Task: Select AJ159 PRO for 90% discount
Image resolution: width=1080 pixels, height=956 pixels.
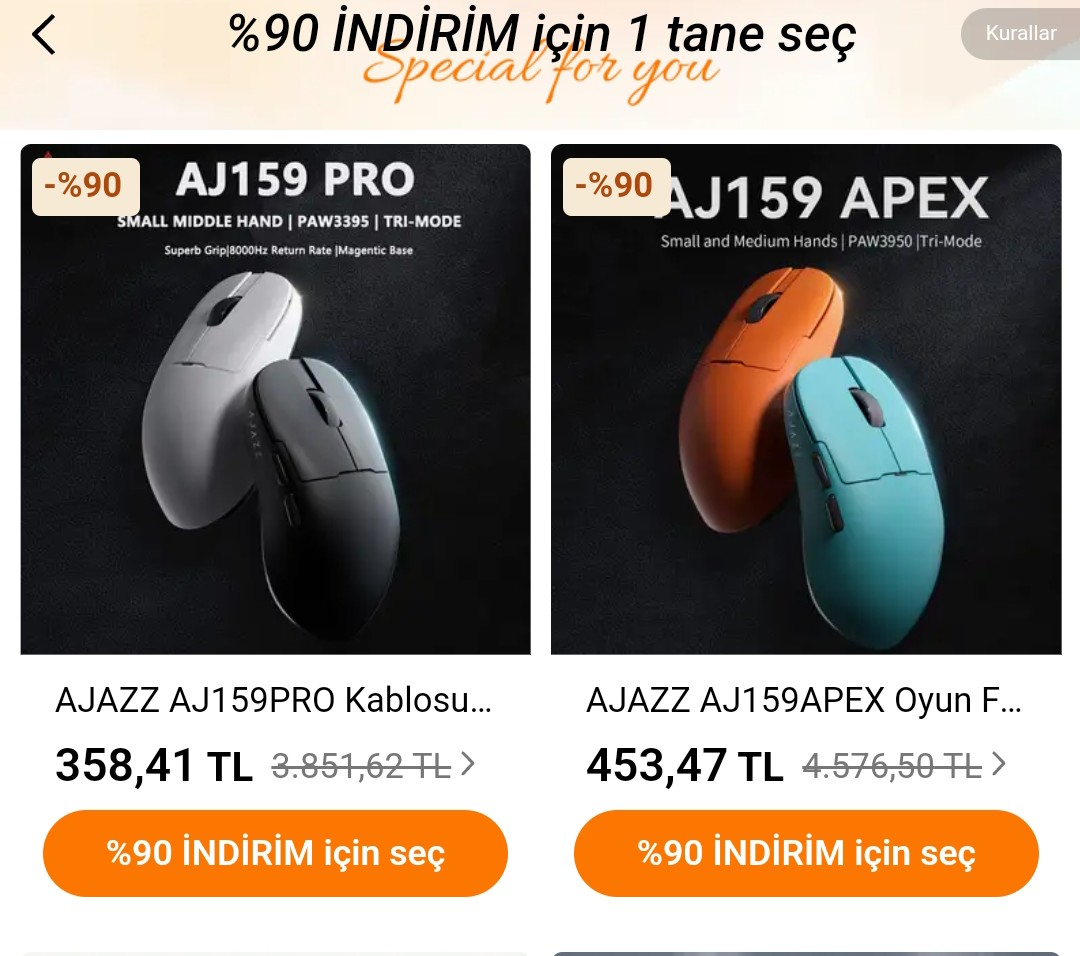Action: (276, 853)
